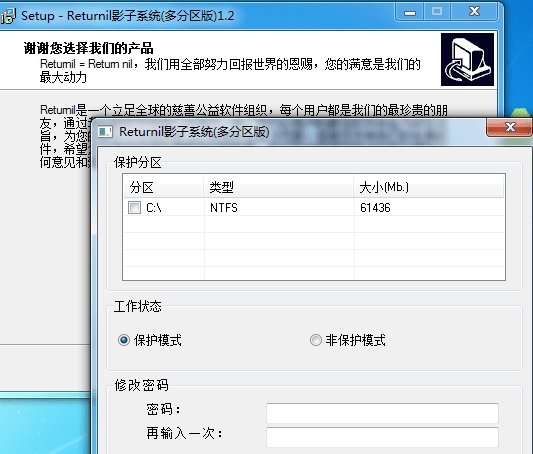This screenshot has height=454, width=533.
Task: Click the 类型 column header
Action: pos(278,187)
